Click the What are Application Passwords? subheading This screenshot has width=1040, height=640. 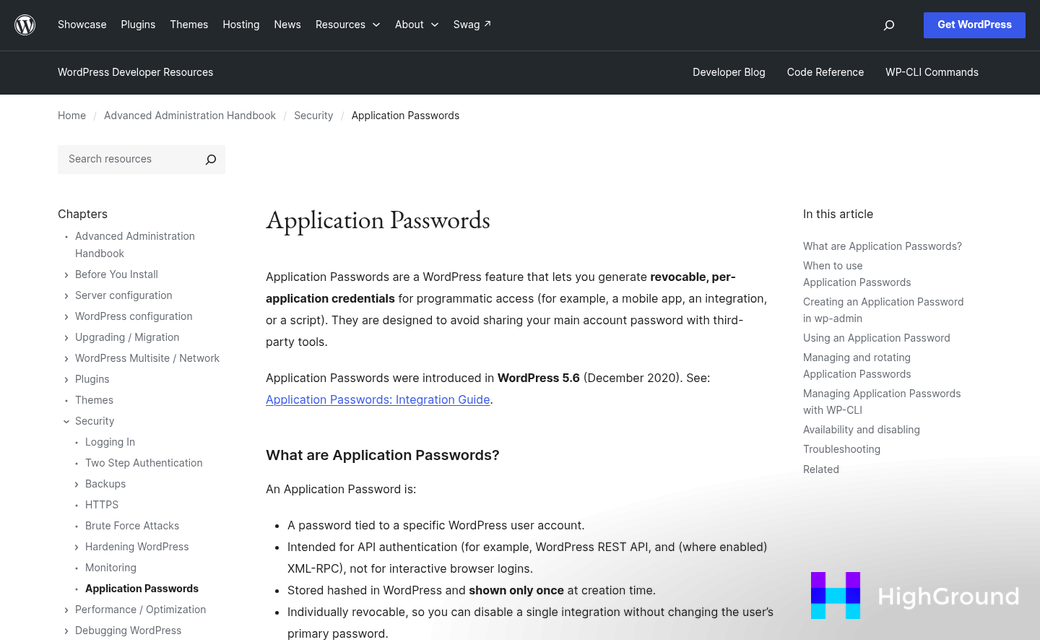(x=383, y=455)
